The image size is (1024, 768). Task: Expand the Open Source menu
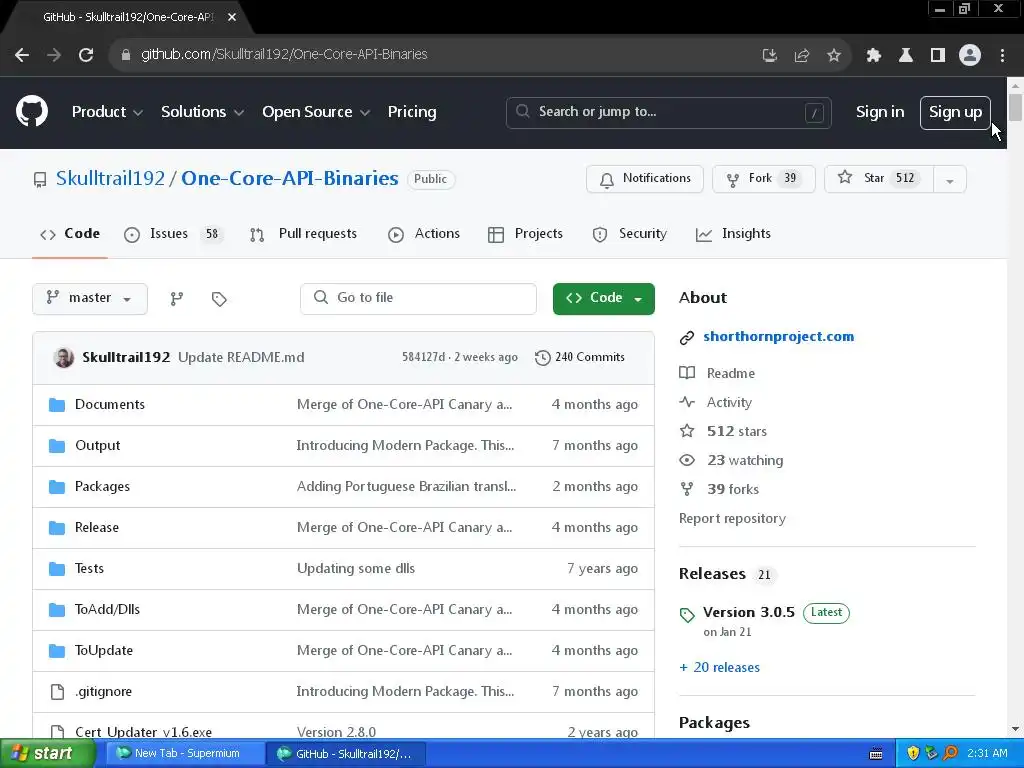316,112
